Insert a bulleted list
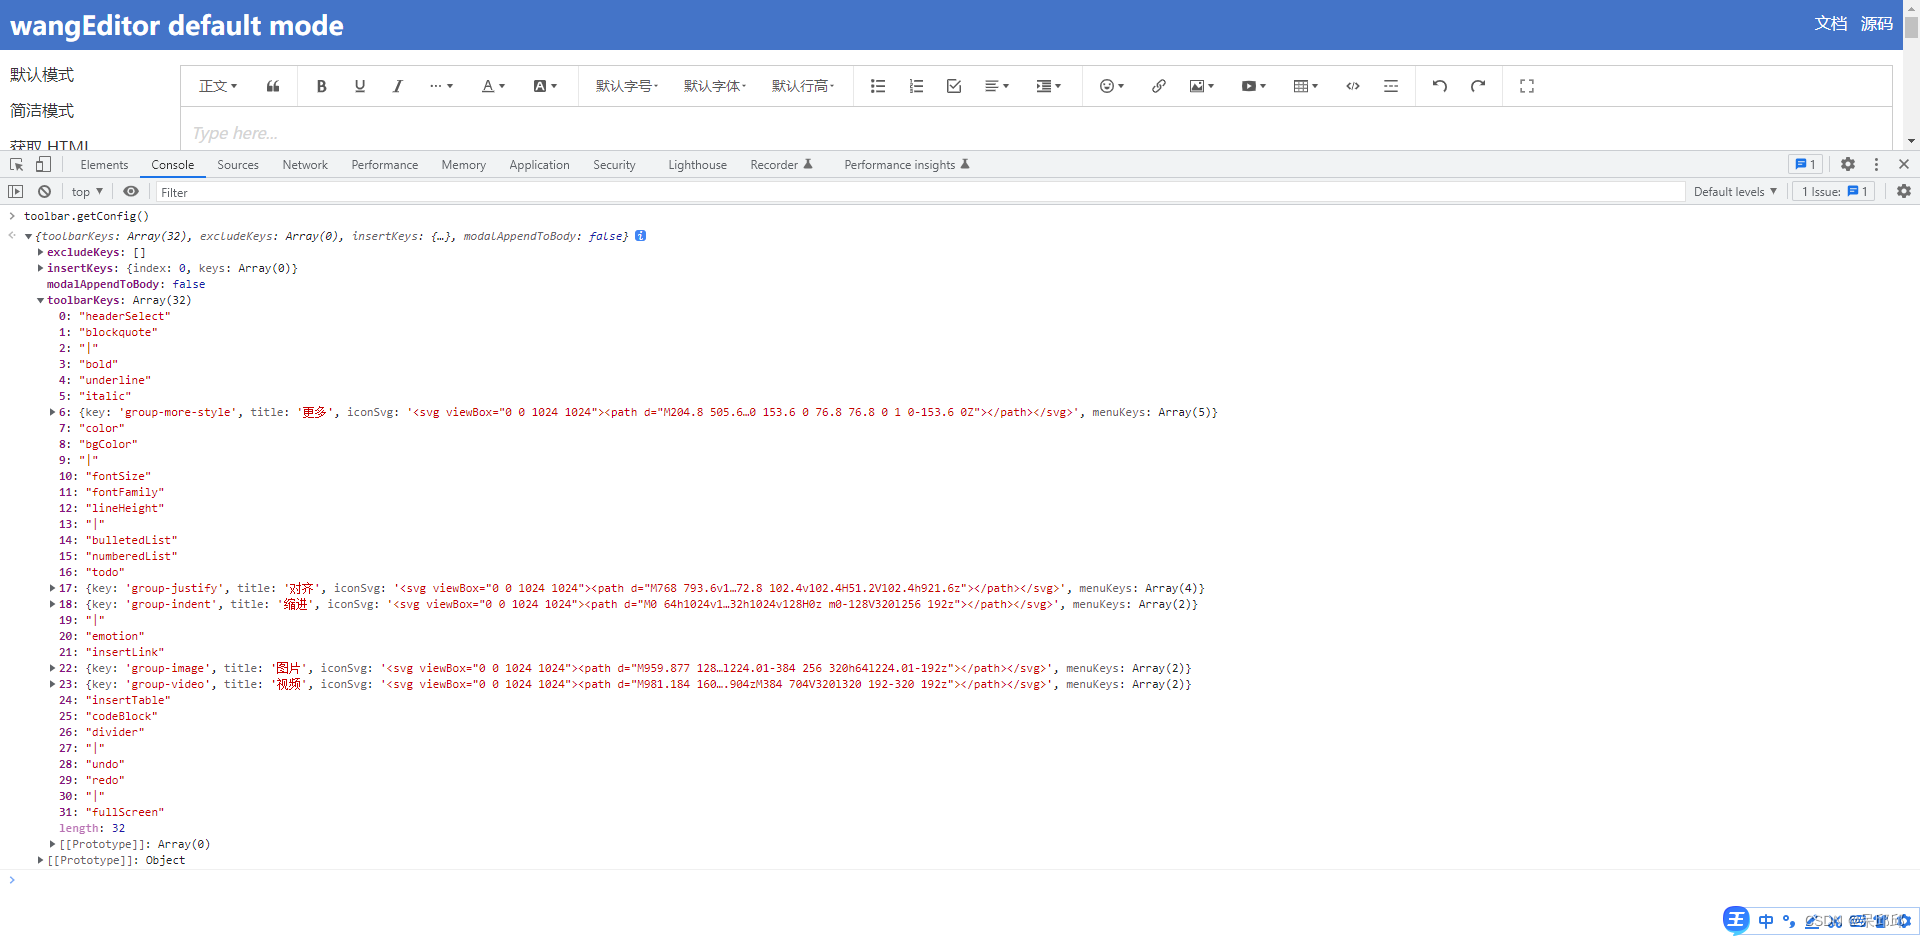 [x=878, y=86]
